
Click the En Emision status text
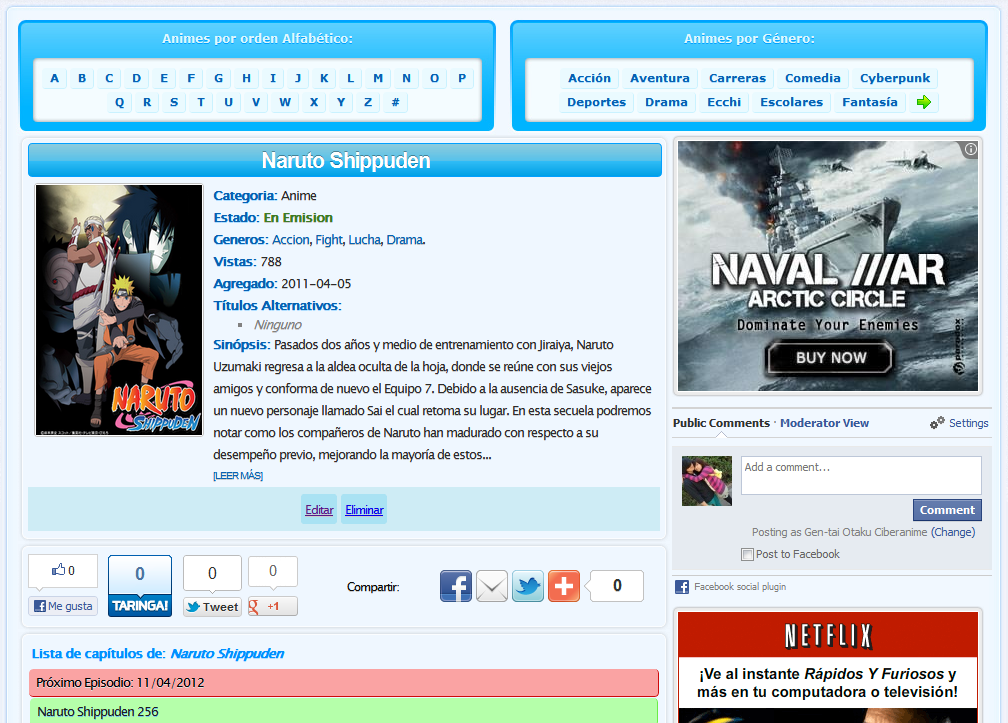tap(298, 217)
